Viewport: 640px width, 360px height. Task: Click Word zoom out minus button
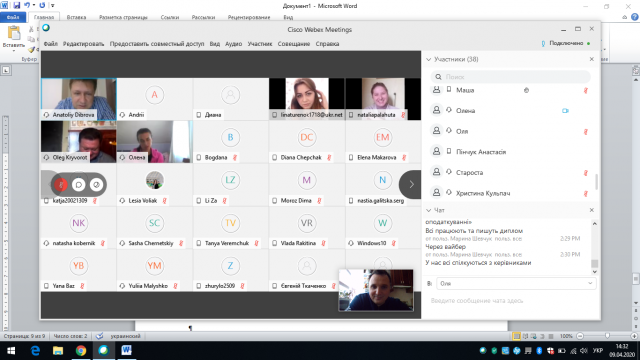click(x=580, y=336)
